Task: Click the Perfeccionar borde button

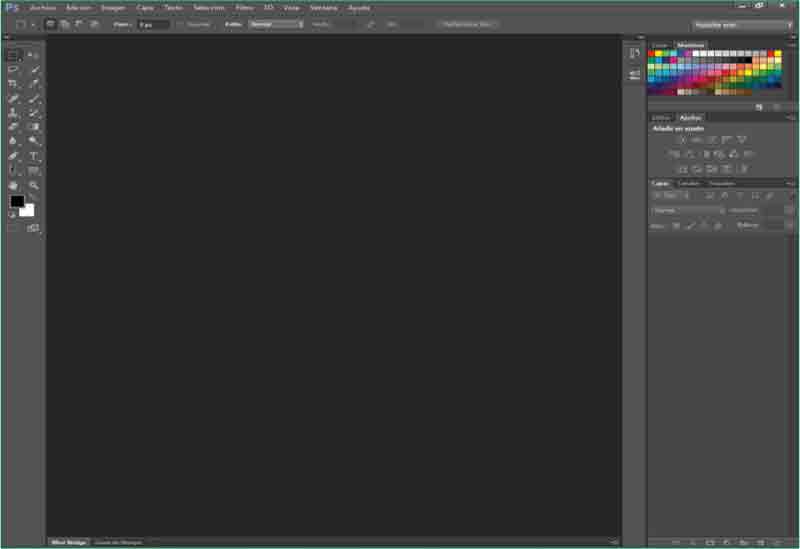Action: [x=467, y=24]
